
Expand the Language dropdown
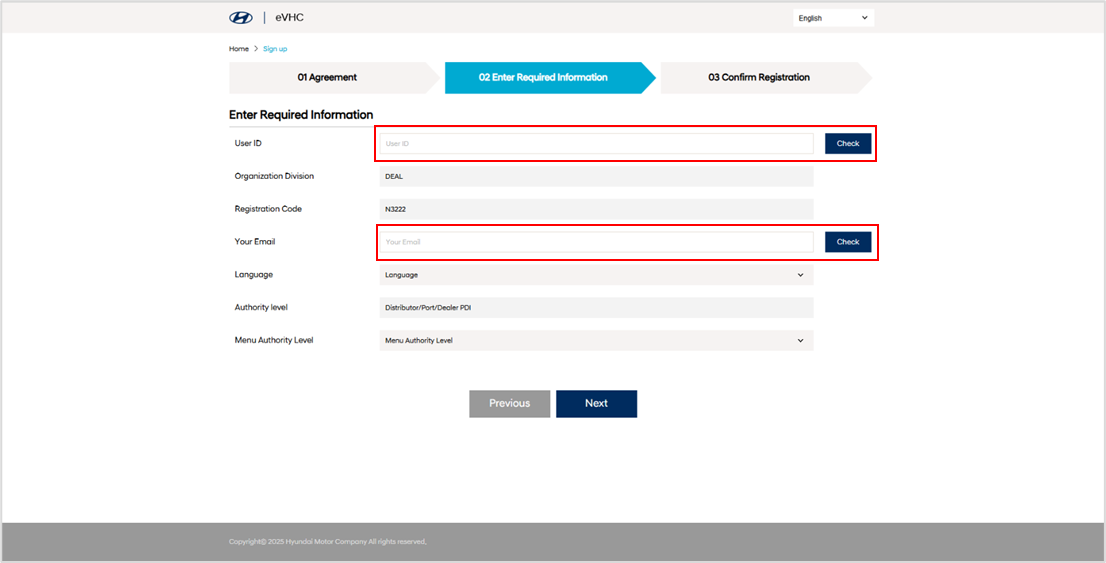(596, 274)
